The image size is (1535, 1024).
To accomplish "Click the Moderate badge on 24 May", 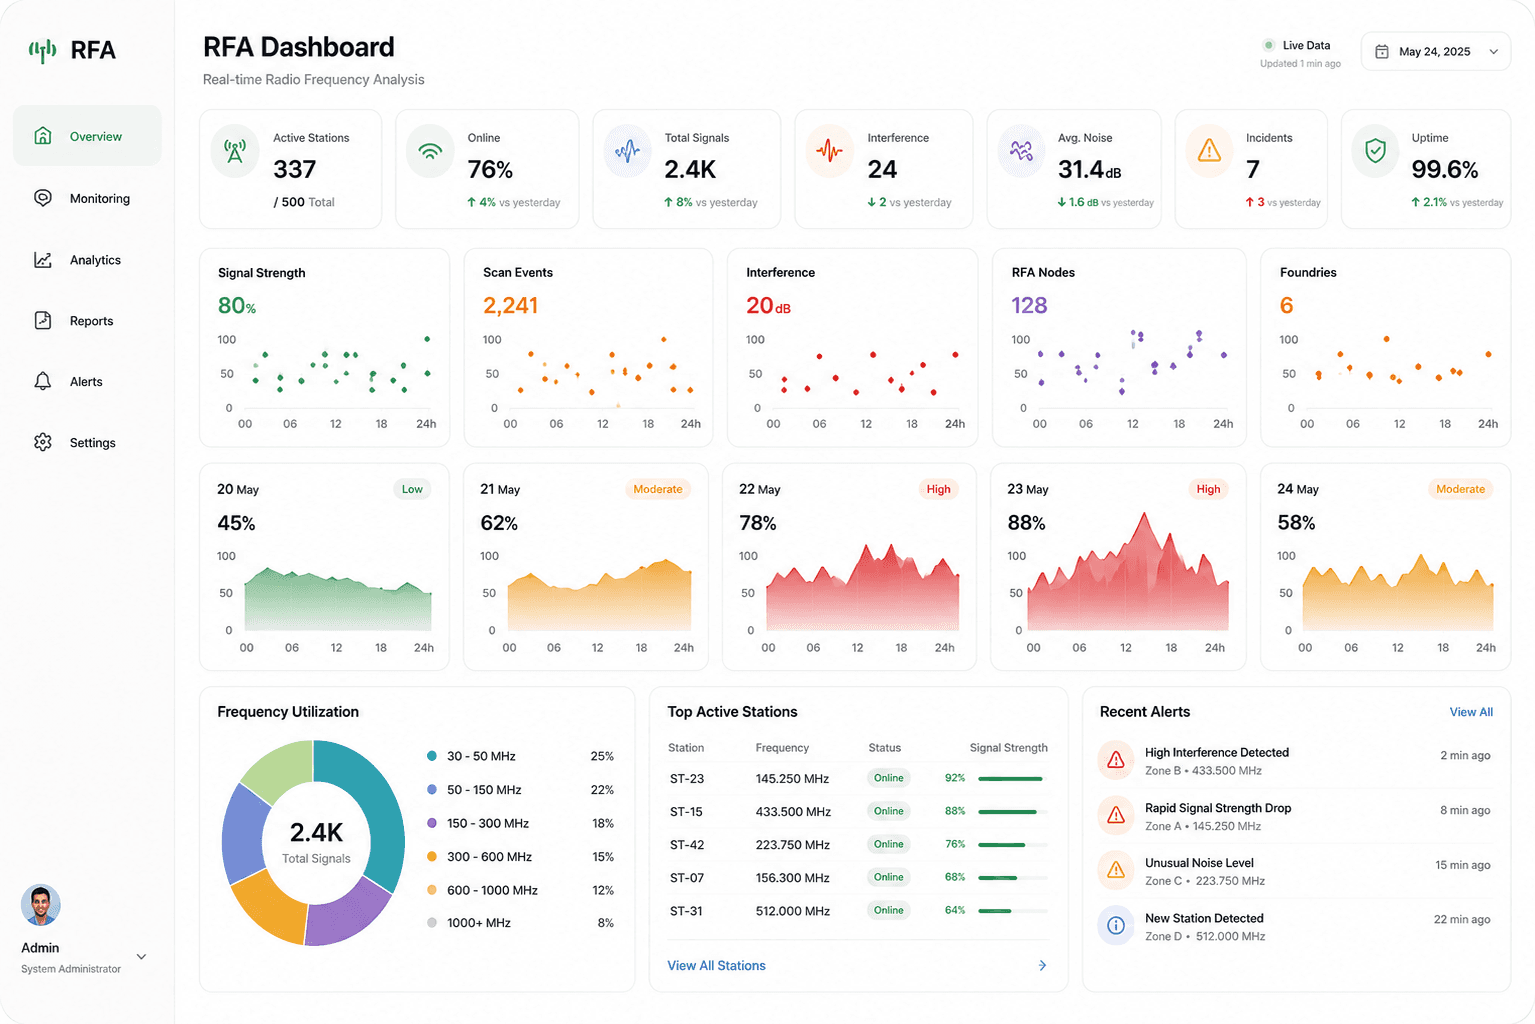I will click(x=1460, y=489).
